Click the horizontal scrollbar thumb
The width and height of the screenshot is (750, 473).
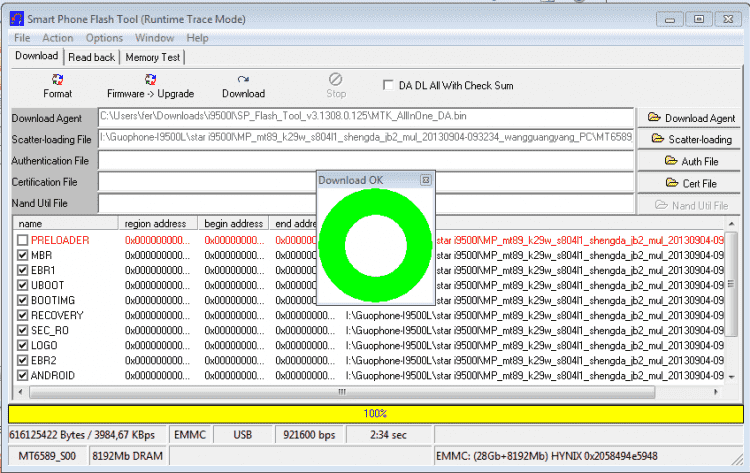(342, 392)
